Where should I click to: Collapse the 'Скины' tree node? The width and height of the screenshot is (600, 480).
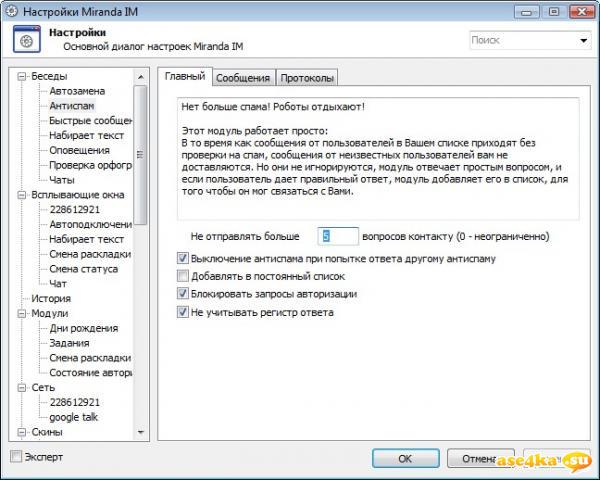click(x=22, y=433)
